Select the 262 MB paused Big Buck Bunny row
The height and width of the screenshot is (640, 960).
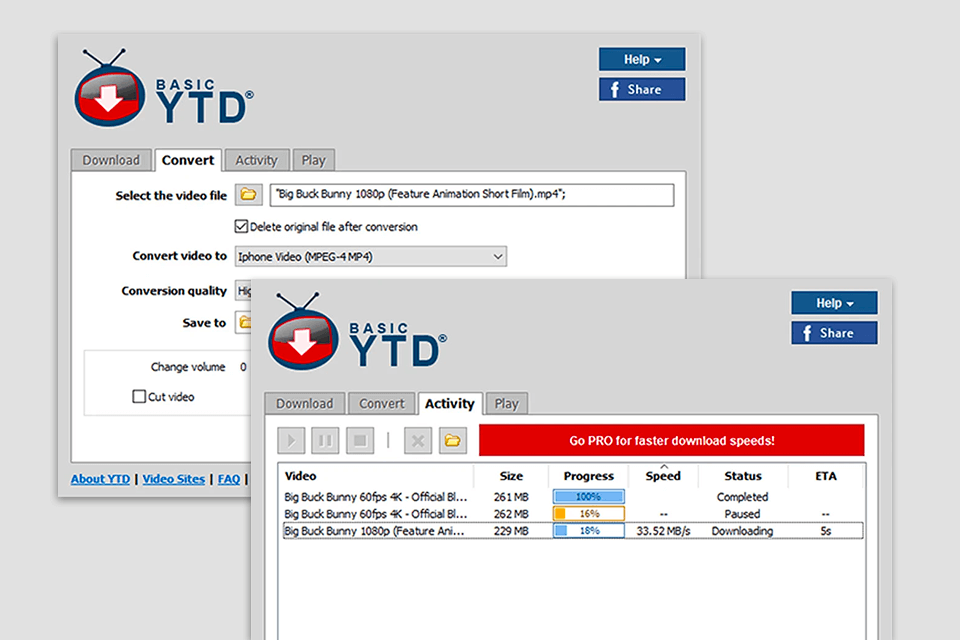[573, 514]
